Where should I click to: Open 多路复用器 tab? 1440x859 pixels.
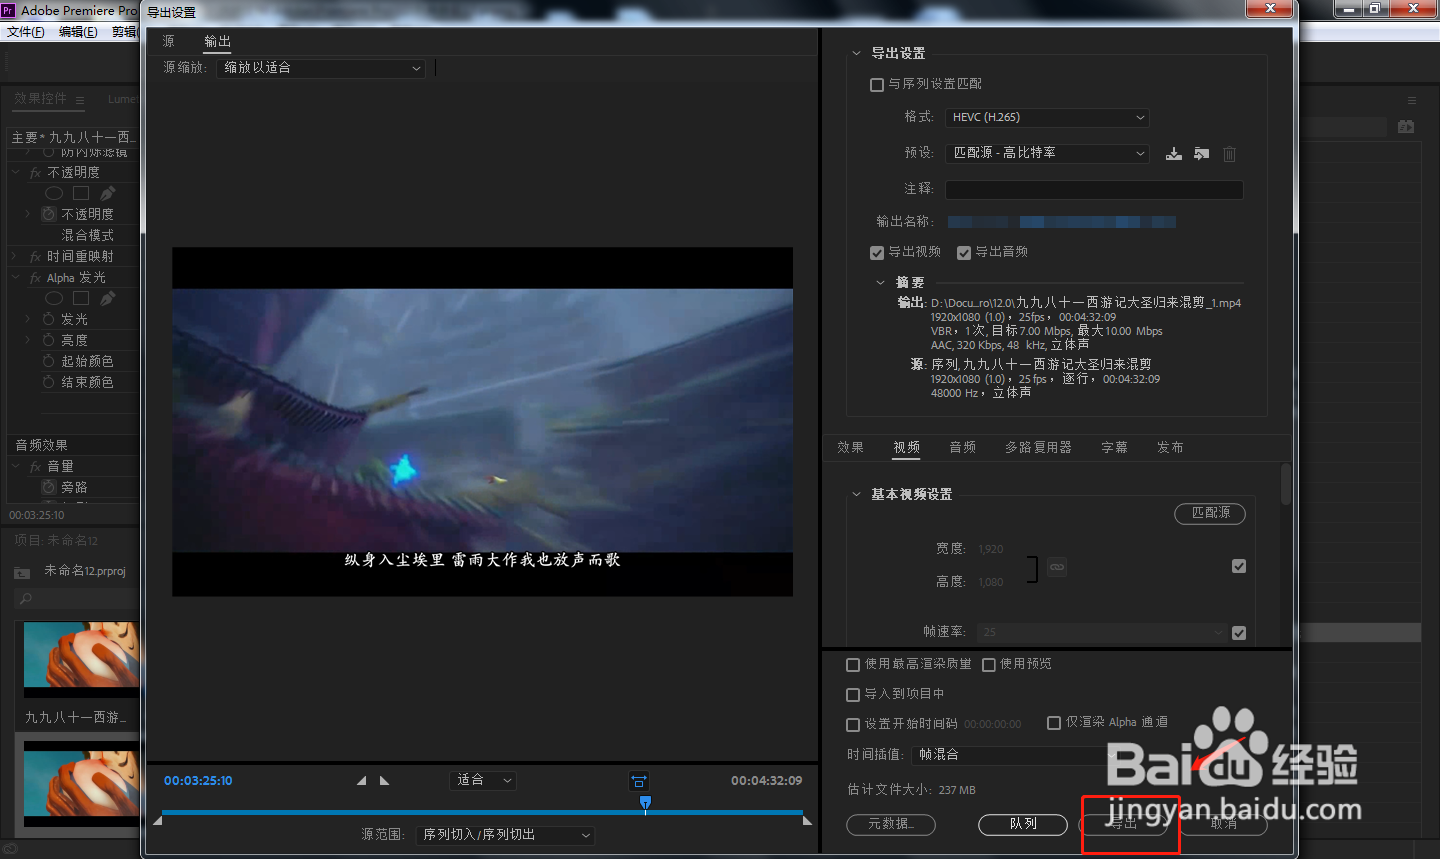[x=1038, y=447]
